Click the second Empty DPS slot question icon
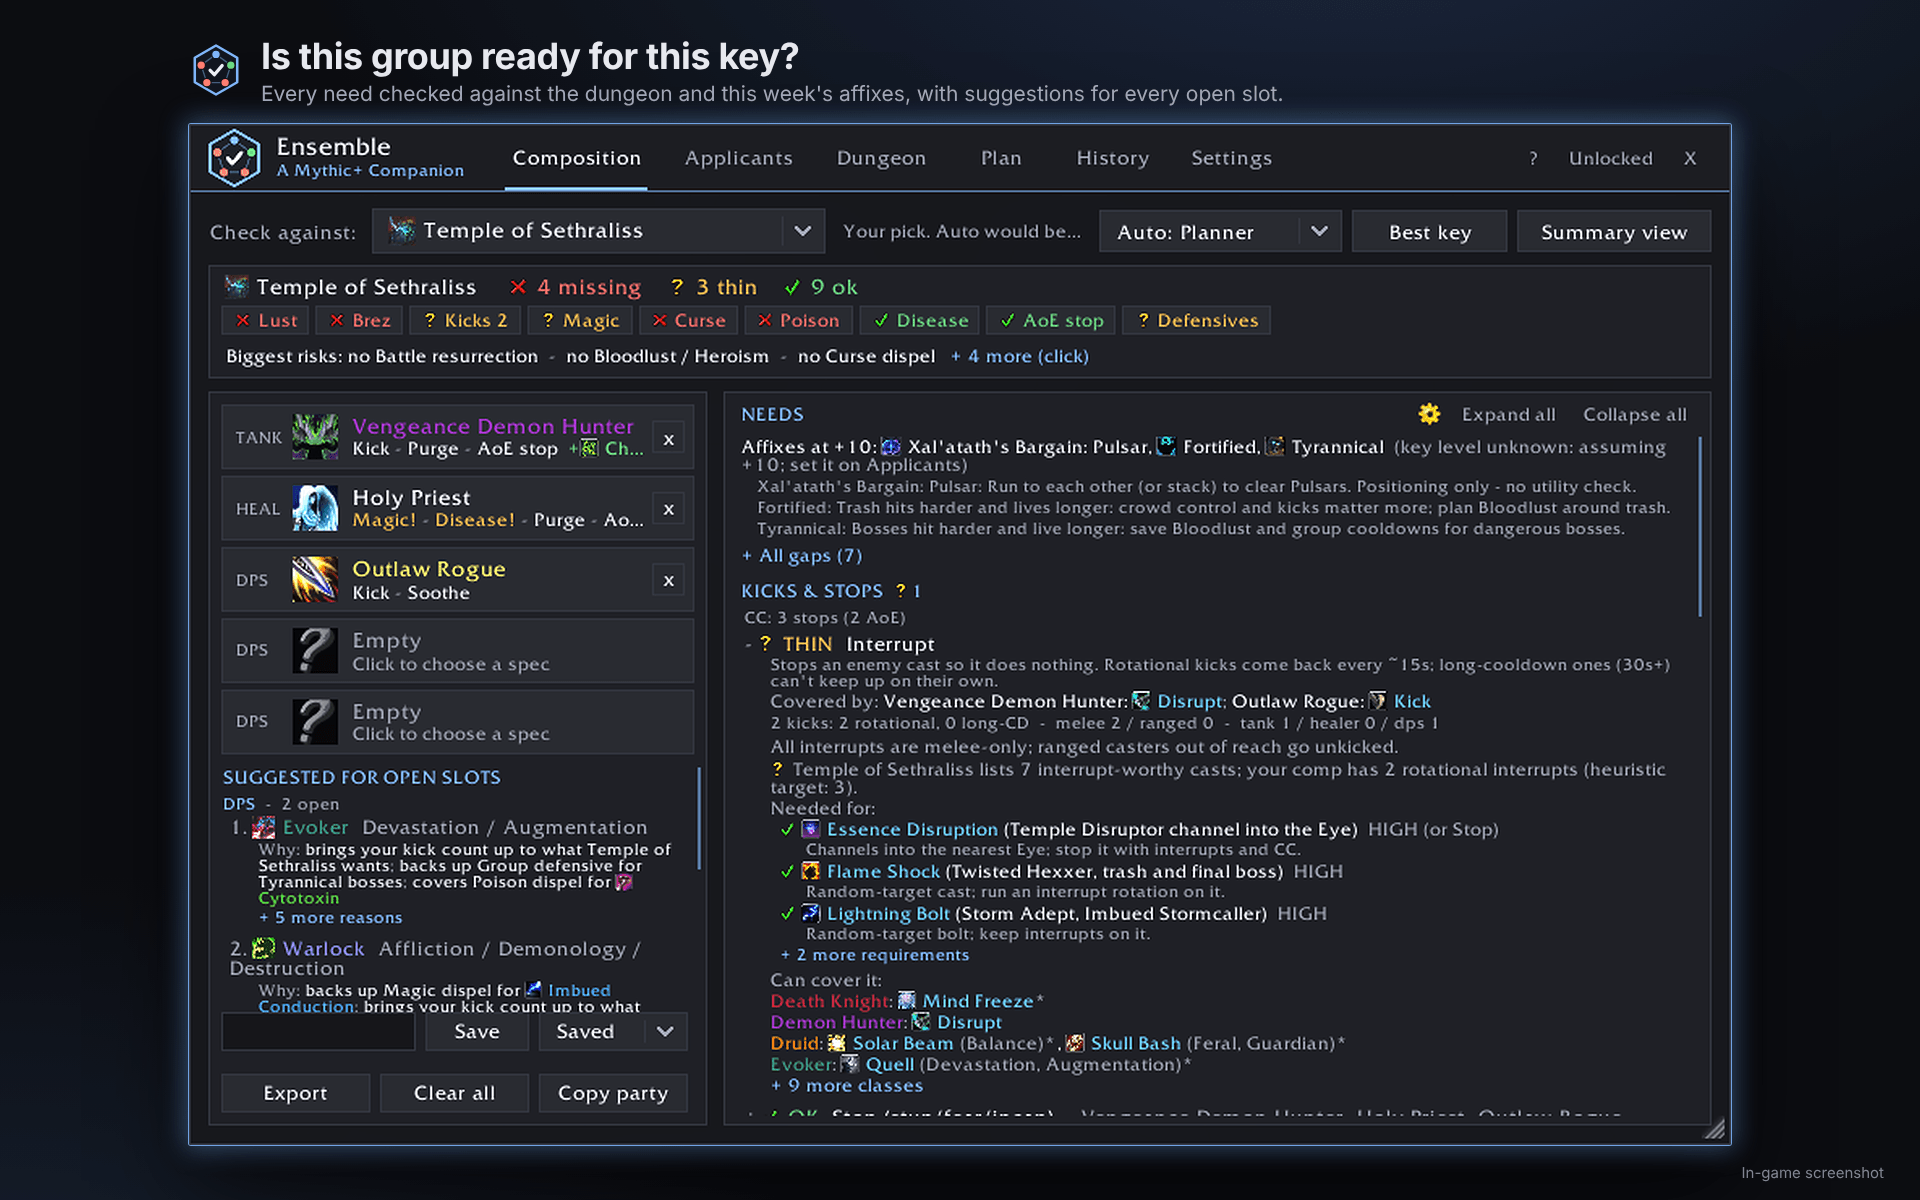Screen dimensions: 1920x1200 pos(315,721)
